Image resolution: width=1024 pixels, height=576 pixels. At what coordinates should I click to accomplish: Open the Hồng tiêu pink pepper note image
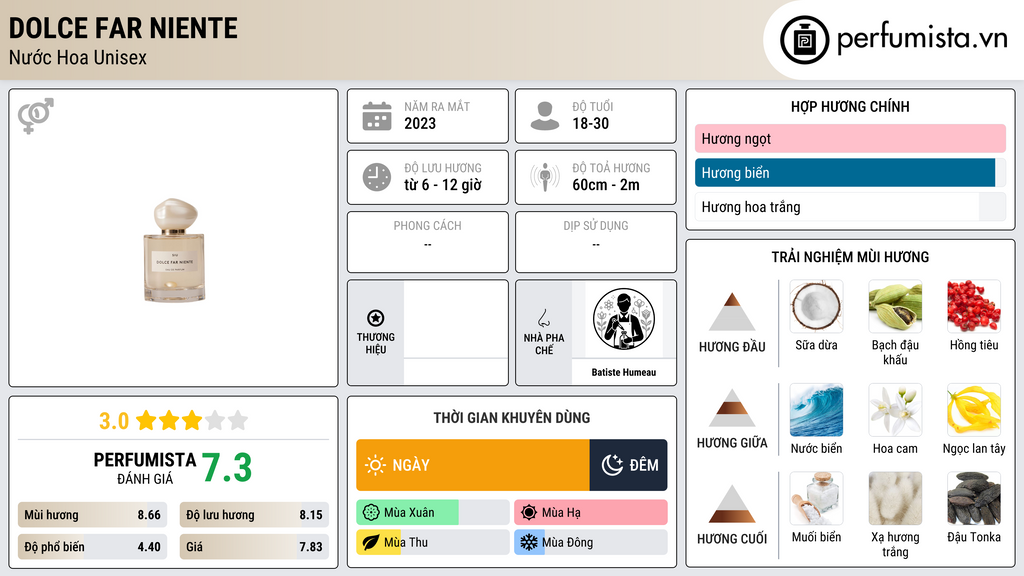(x=974, y=306)
